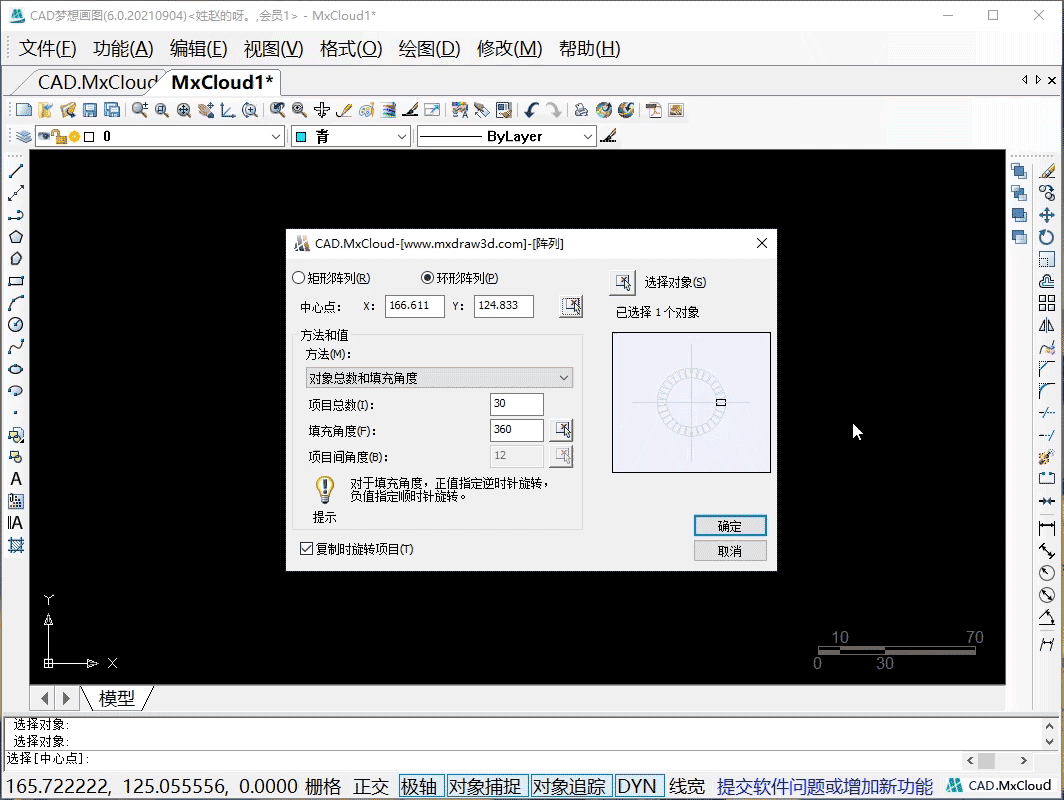
Task: Switch to the 模型 layout tab
Action: click(117, 698)
